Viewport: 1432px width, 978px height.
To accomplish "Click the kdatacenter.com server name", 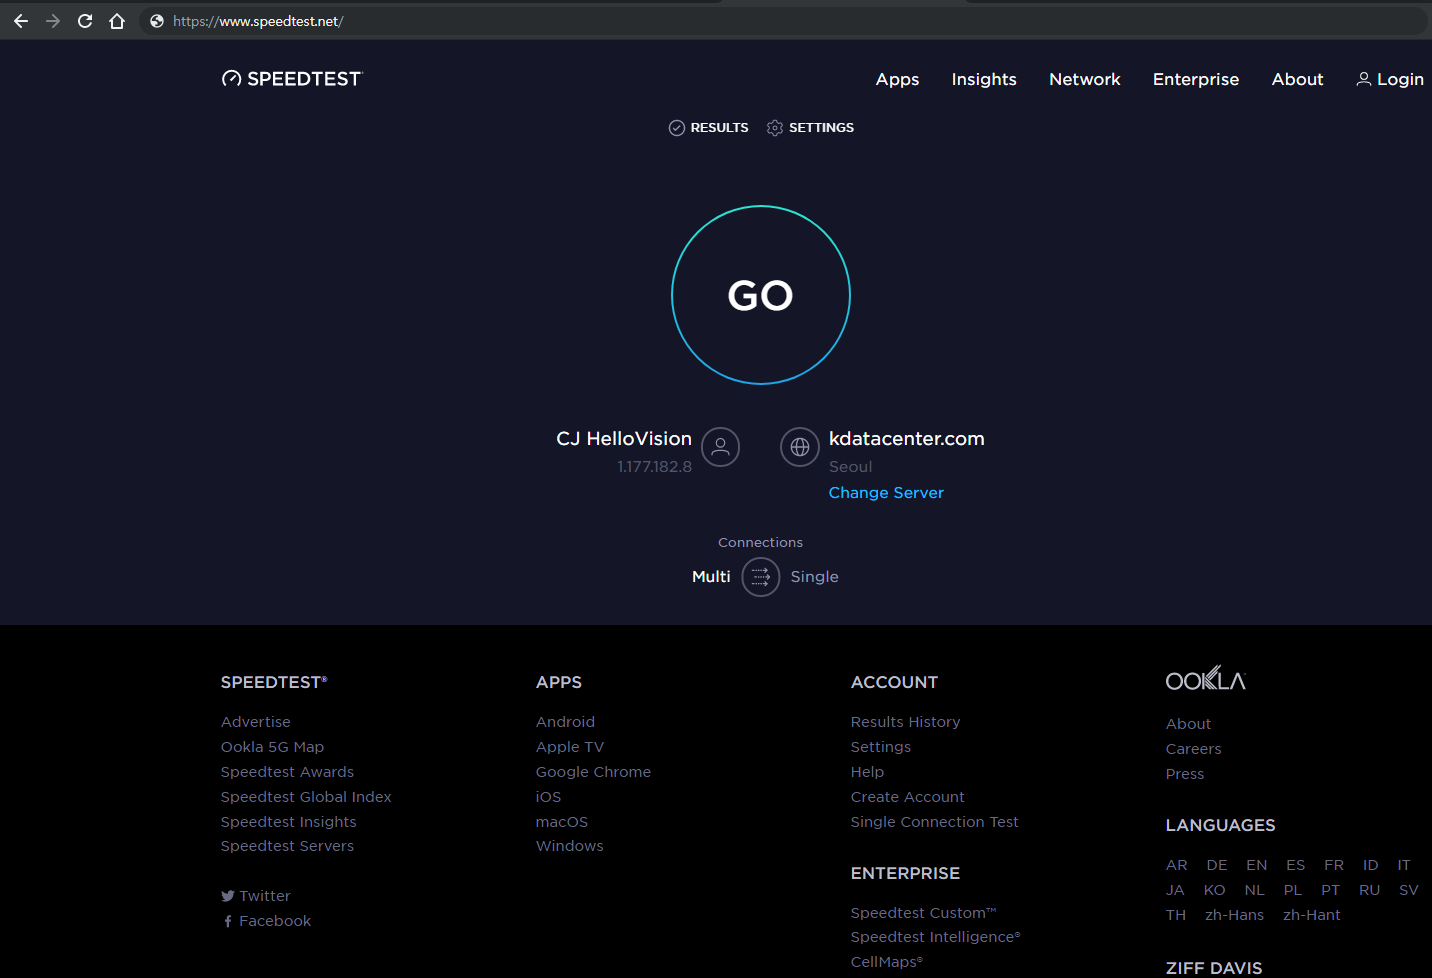I will (x=906, y=439).
